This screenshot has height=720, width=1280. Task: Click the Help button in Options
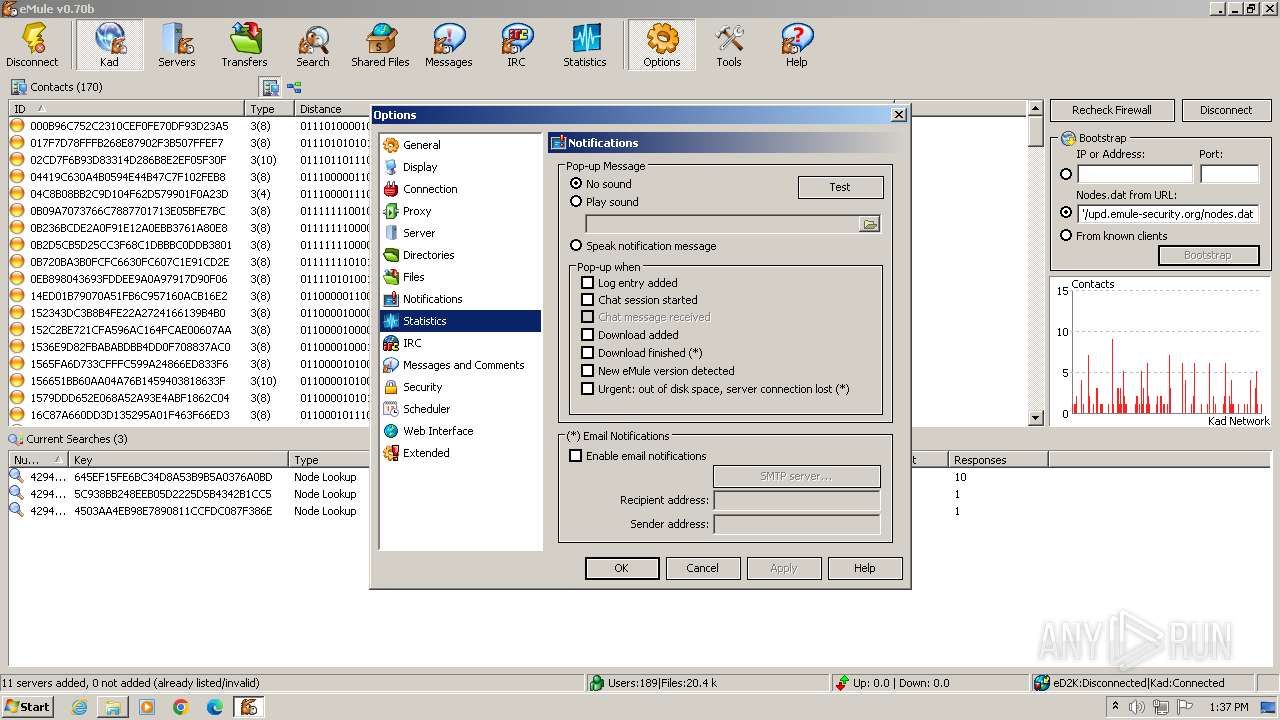pos(865,568)
